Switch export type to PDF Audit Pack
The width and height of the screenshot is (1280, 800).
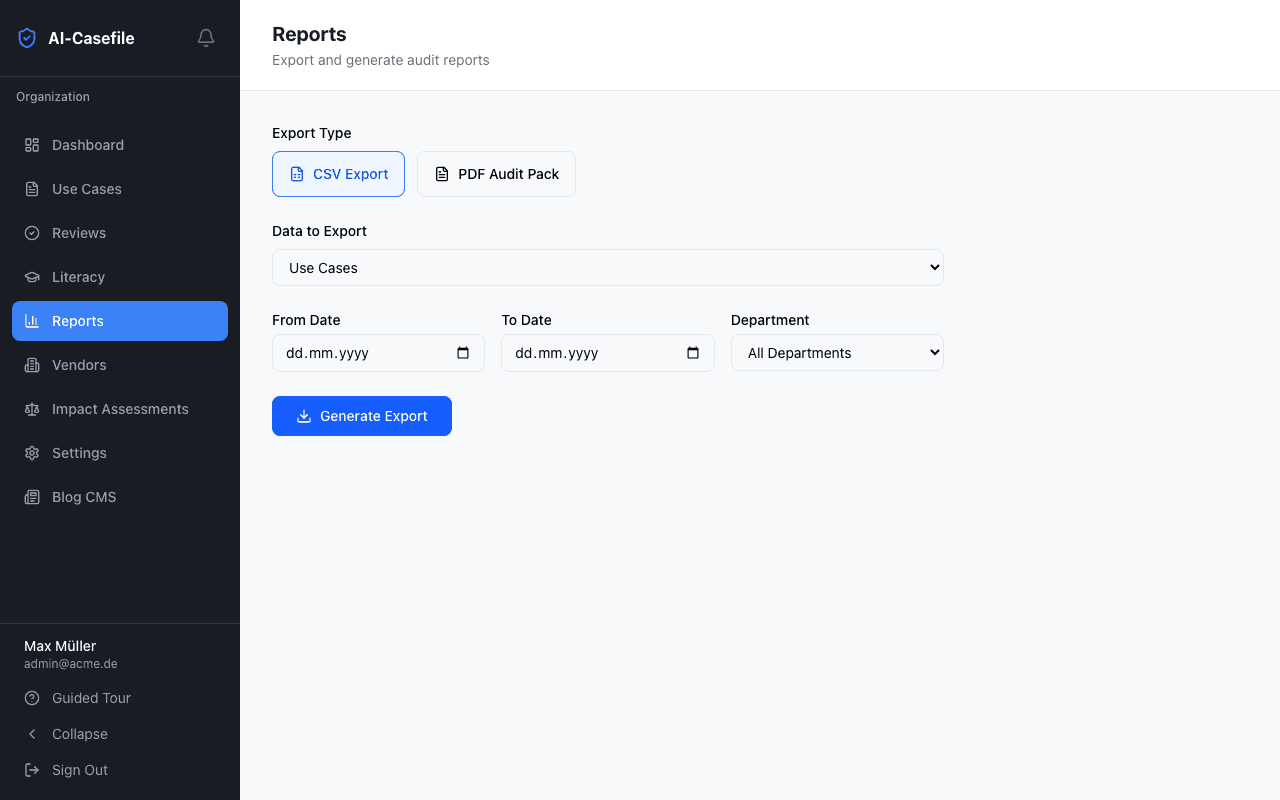(x=496, y=173)
